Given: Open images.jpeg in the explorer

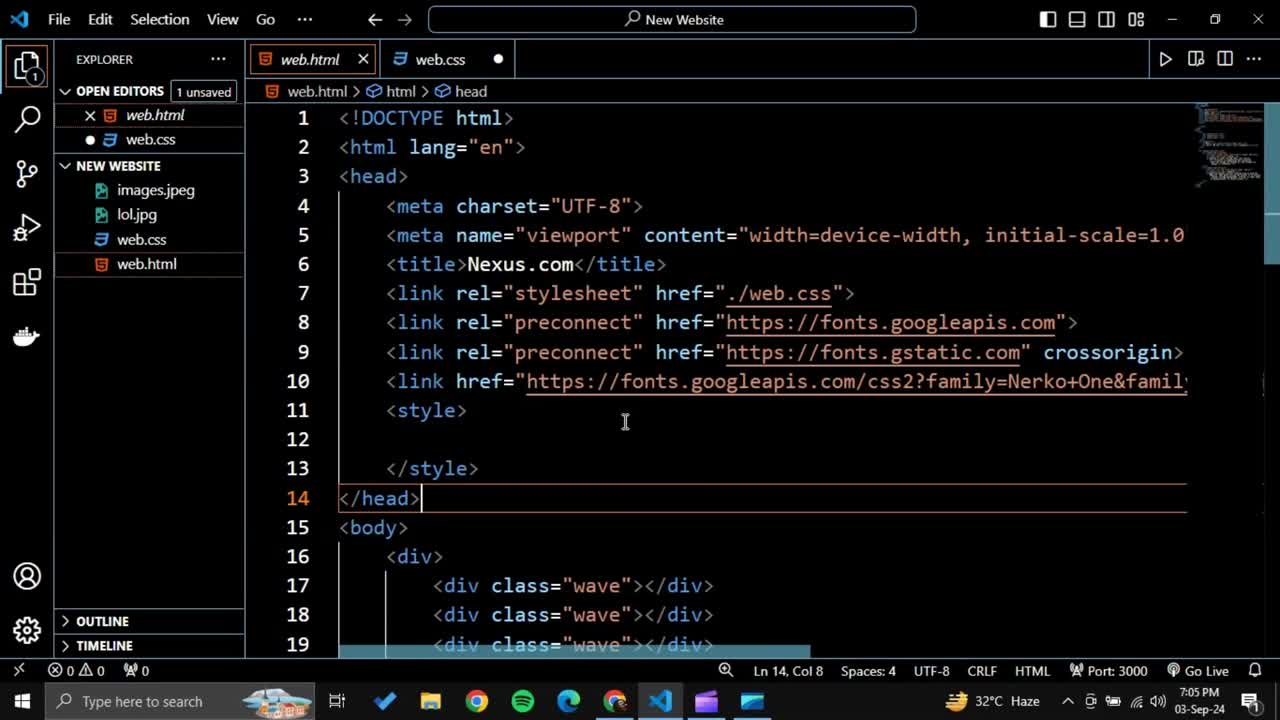Looking at the screenshot, I should (155, 190).
